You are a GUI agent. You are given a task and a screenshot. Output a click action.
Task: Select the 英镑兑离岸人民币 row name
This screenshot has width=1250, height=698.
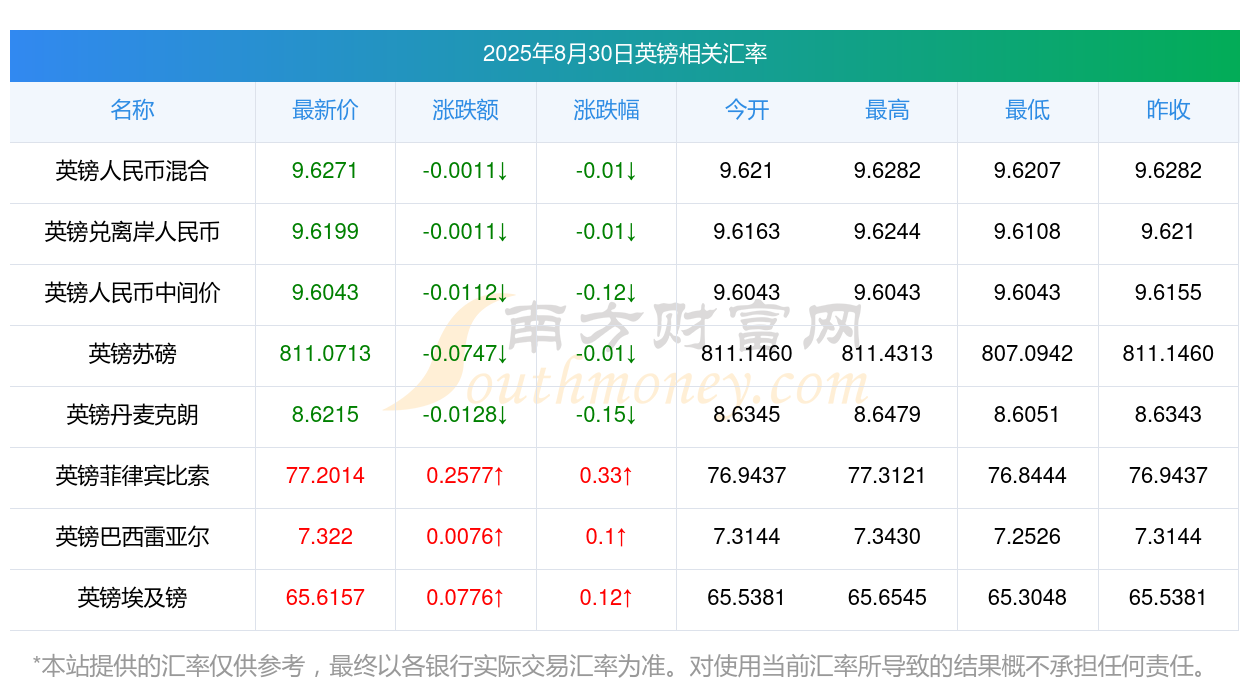click(x=132, y=232)
